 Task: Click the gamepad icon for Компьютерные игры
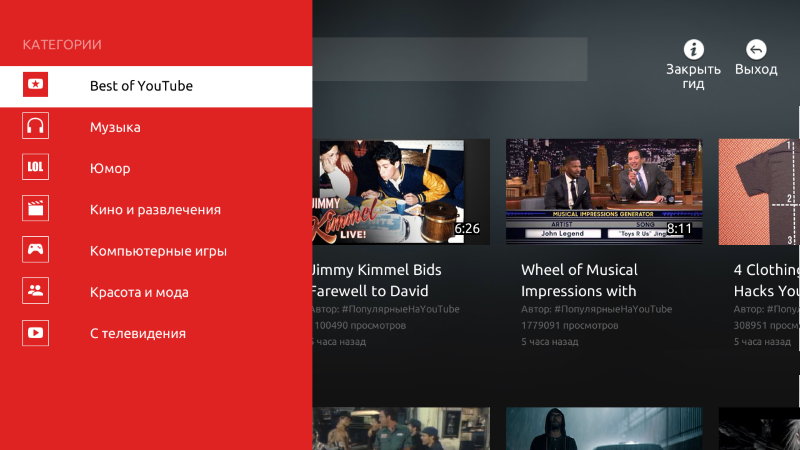35,249
